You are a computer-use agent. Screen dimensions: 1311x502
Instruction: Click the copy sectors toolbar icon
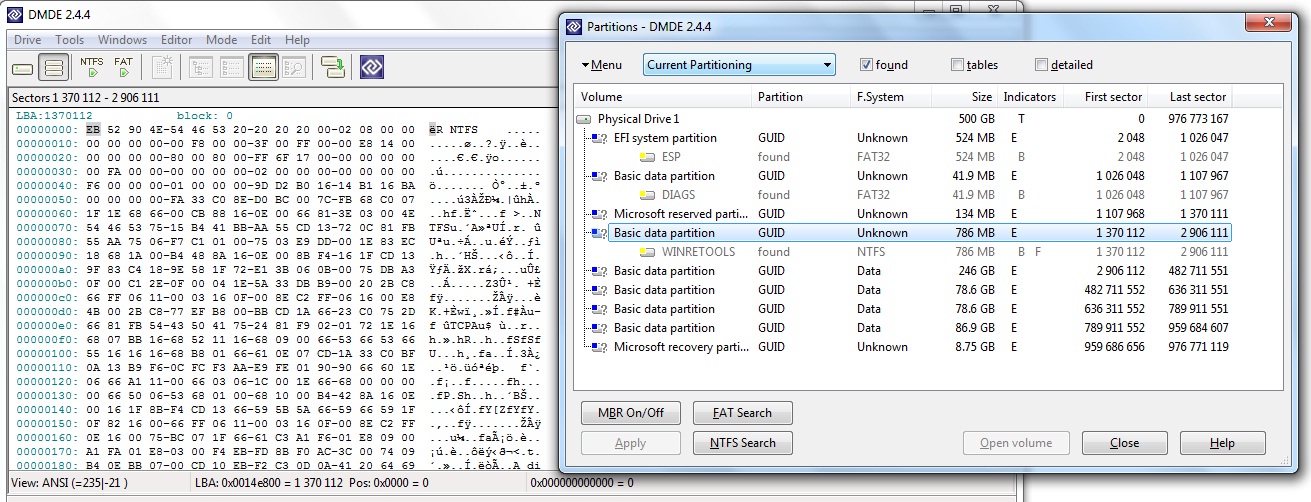[x=333, y=67]
